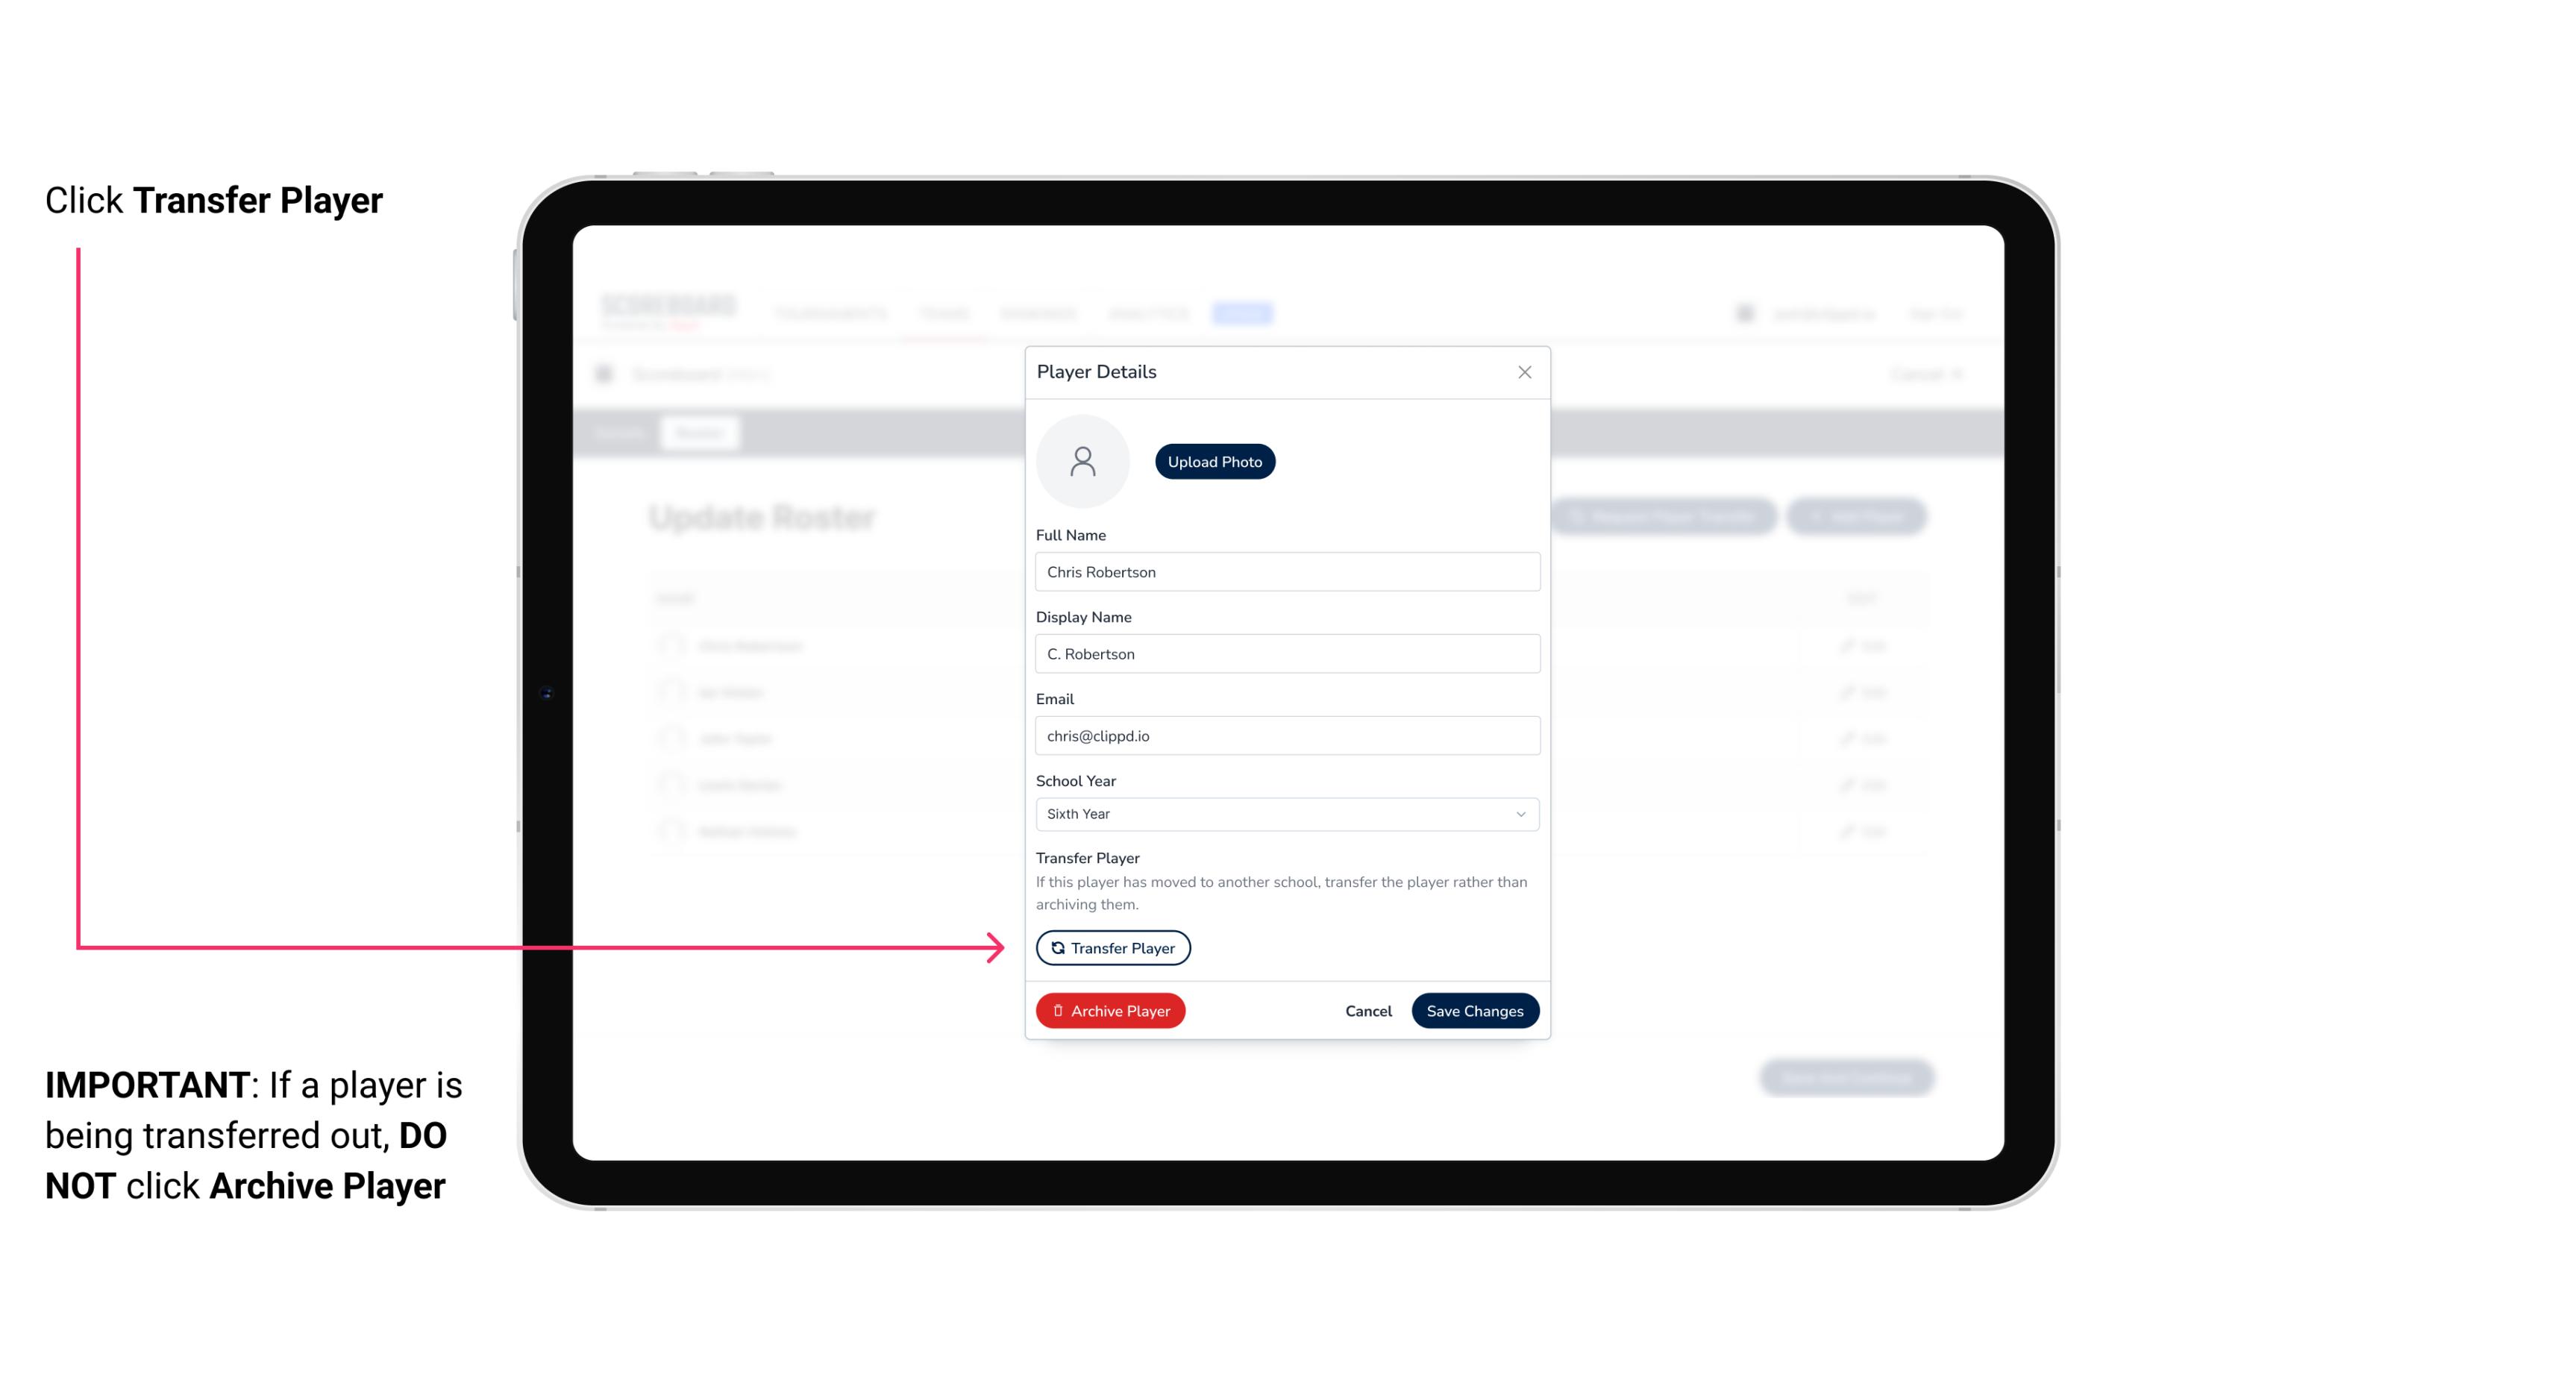Image resolution: width=2576 pixels, height=1386 pixels.
Task: Select the Team tab in navigation
Action: point(946,313)
